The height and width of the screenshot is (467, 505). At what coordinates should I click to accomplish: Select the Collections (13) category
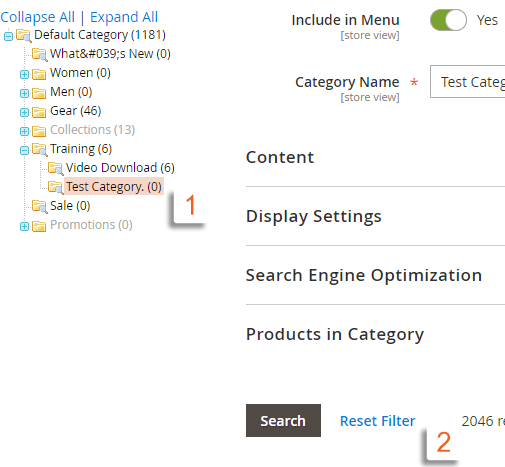tap(93, 130)
